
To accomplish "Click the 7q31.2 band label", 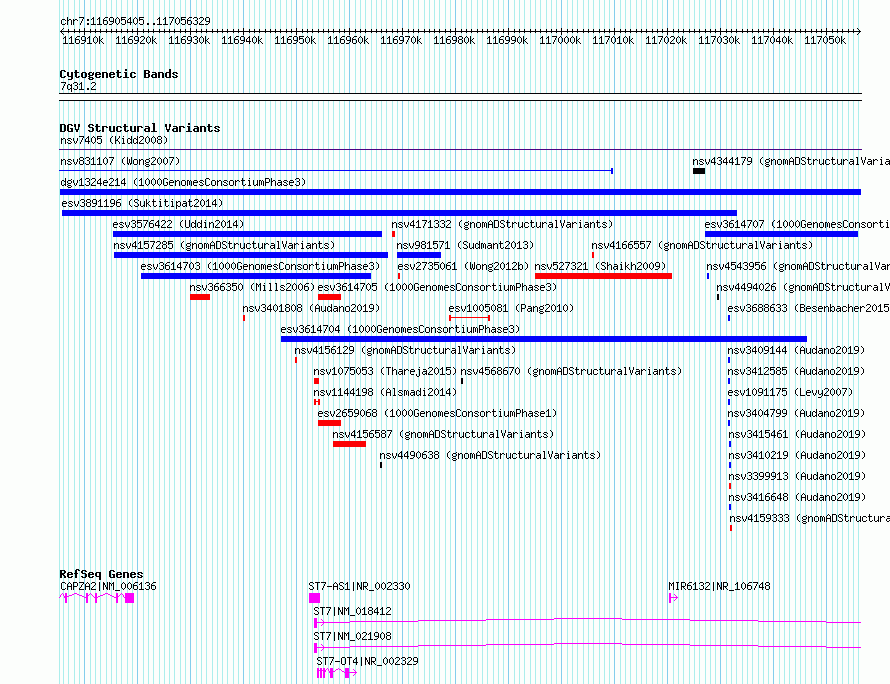I will pyautogui.click(x=78, y=86).
